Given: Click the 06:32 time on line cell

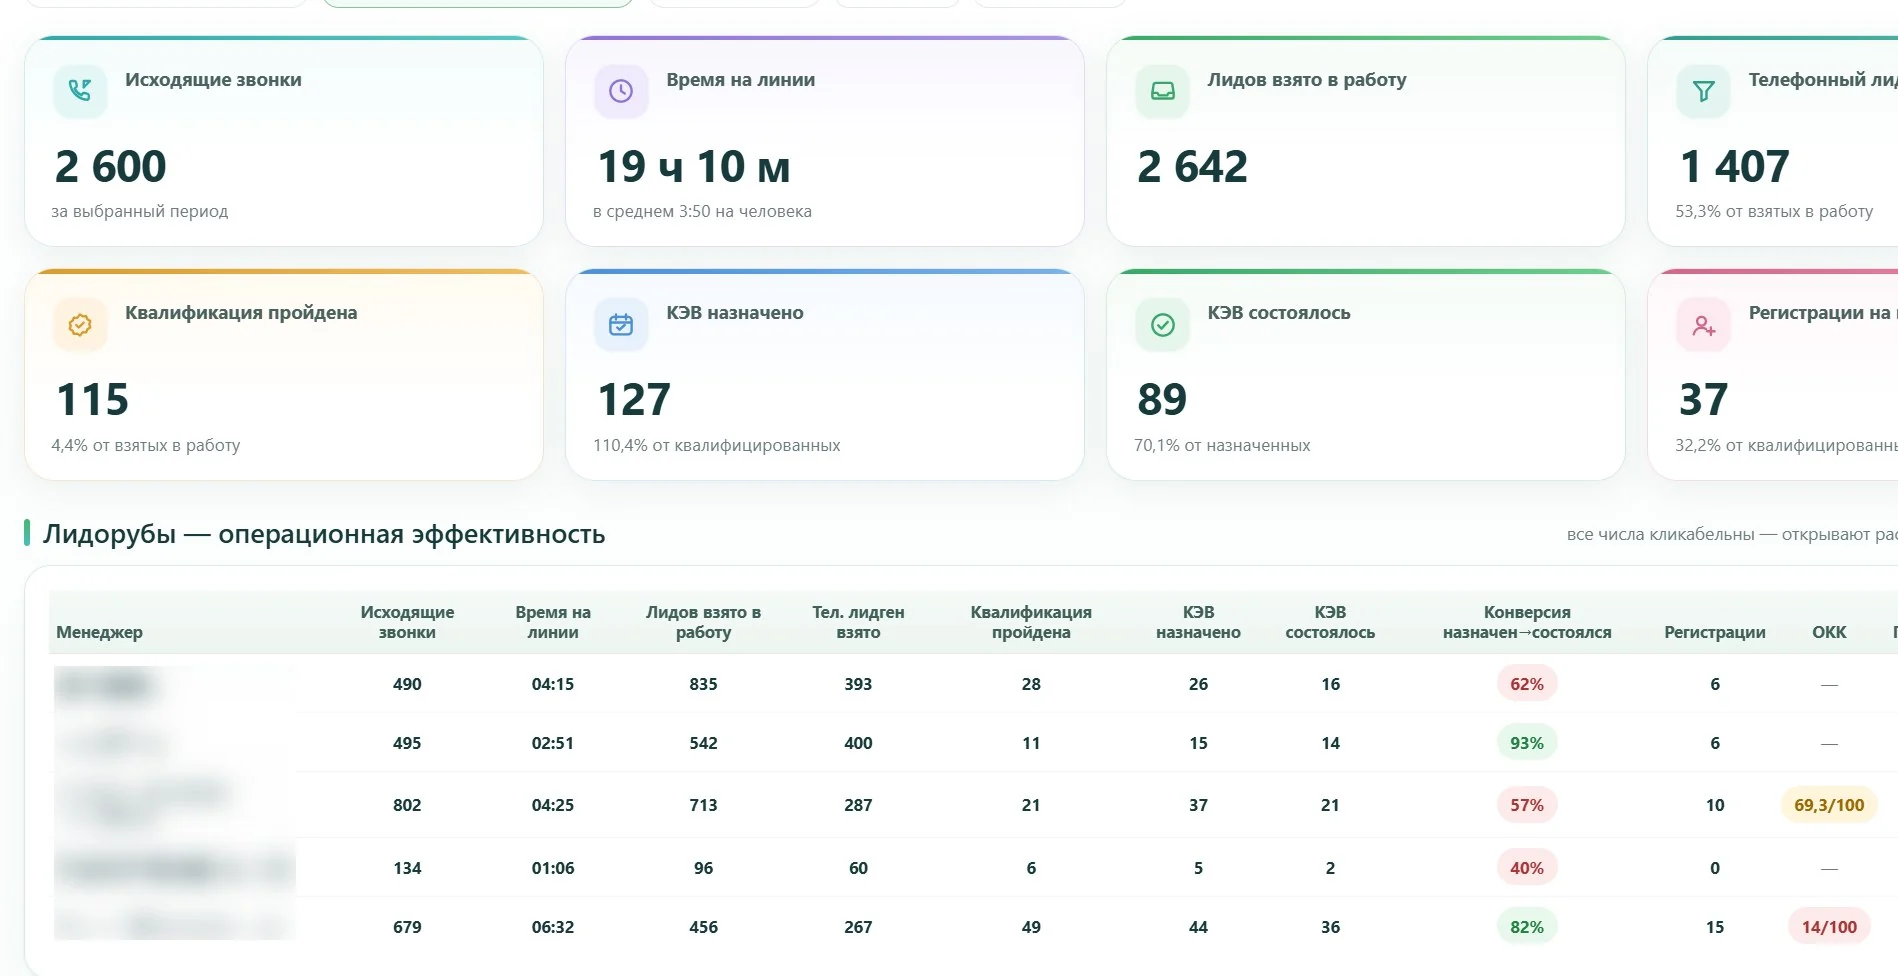Looking at the screenshot, I should click(x=553, y=927).
